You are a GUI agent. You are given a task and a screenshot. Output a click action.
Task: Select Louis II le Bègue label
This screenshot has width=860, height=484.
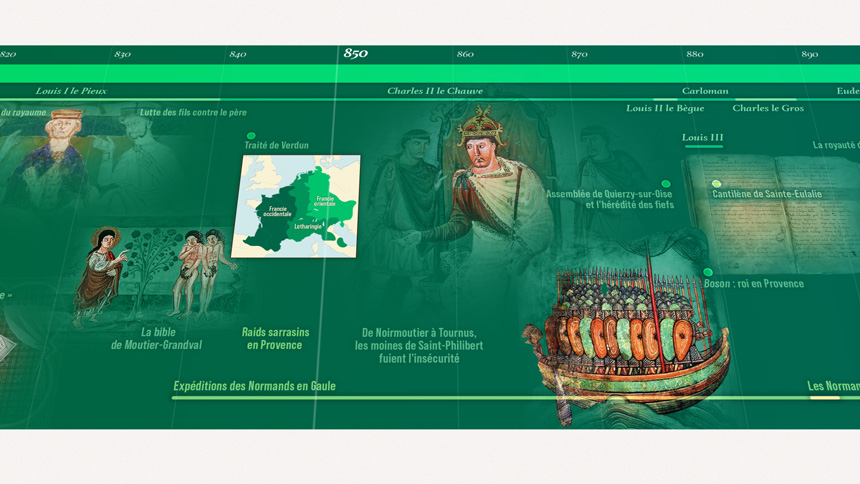(665, 108)
